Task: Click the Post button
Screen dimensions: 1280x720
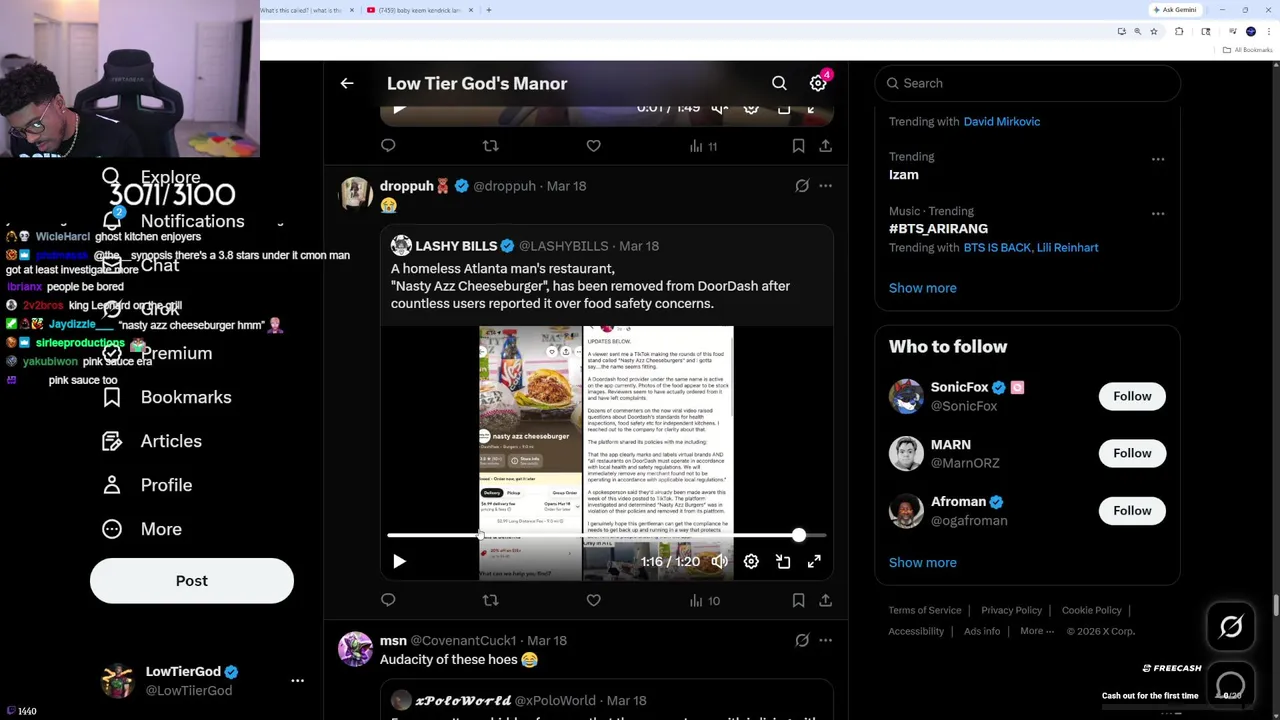Action: pos(192,581)
